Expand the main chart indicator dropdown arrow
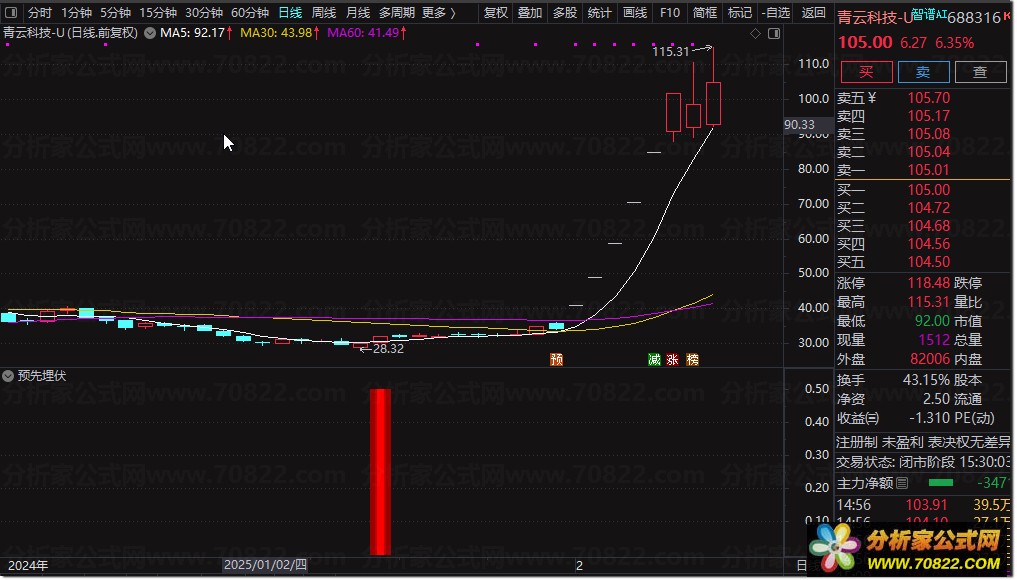The width and height of the screenshot is (1017, 580). tap(150, 33)
